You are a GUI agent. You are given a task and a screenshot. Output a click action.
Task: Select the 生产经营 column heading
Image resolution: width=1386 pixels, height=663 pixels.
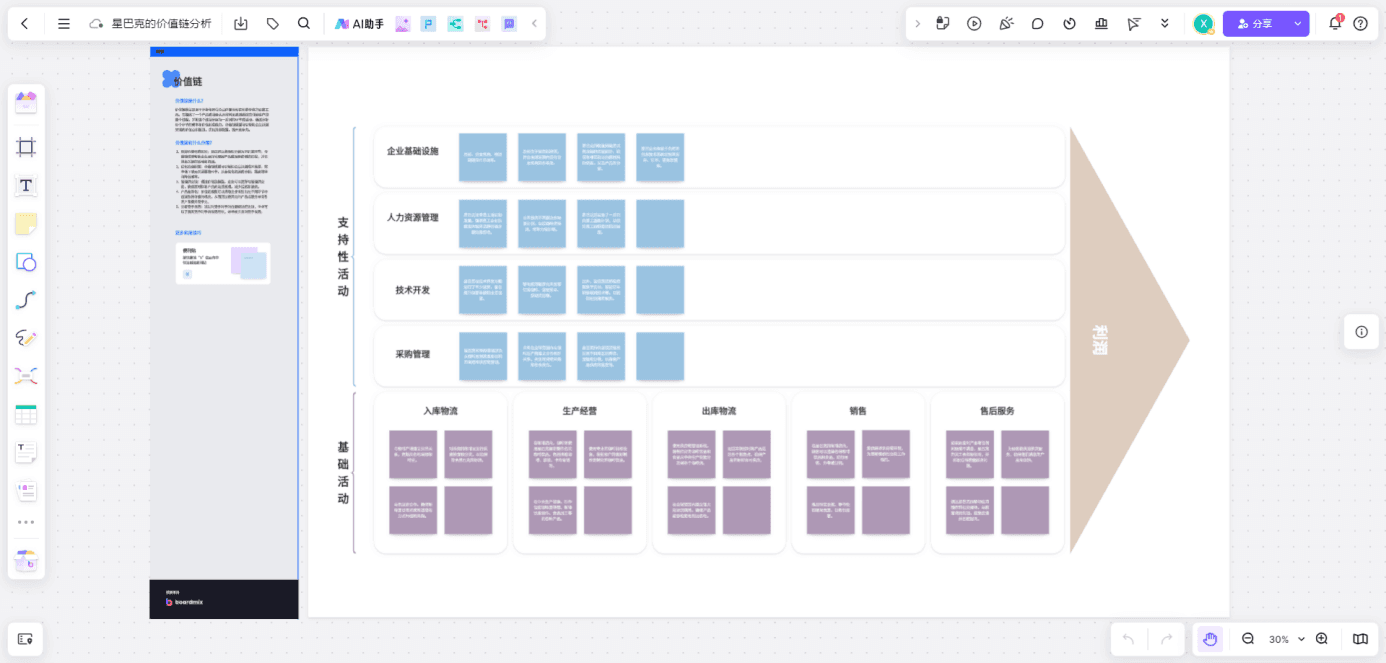point(579,411)
